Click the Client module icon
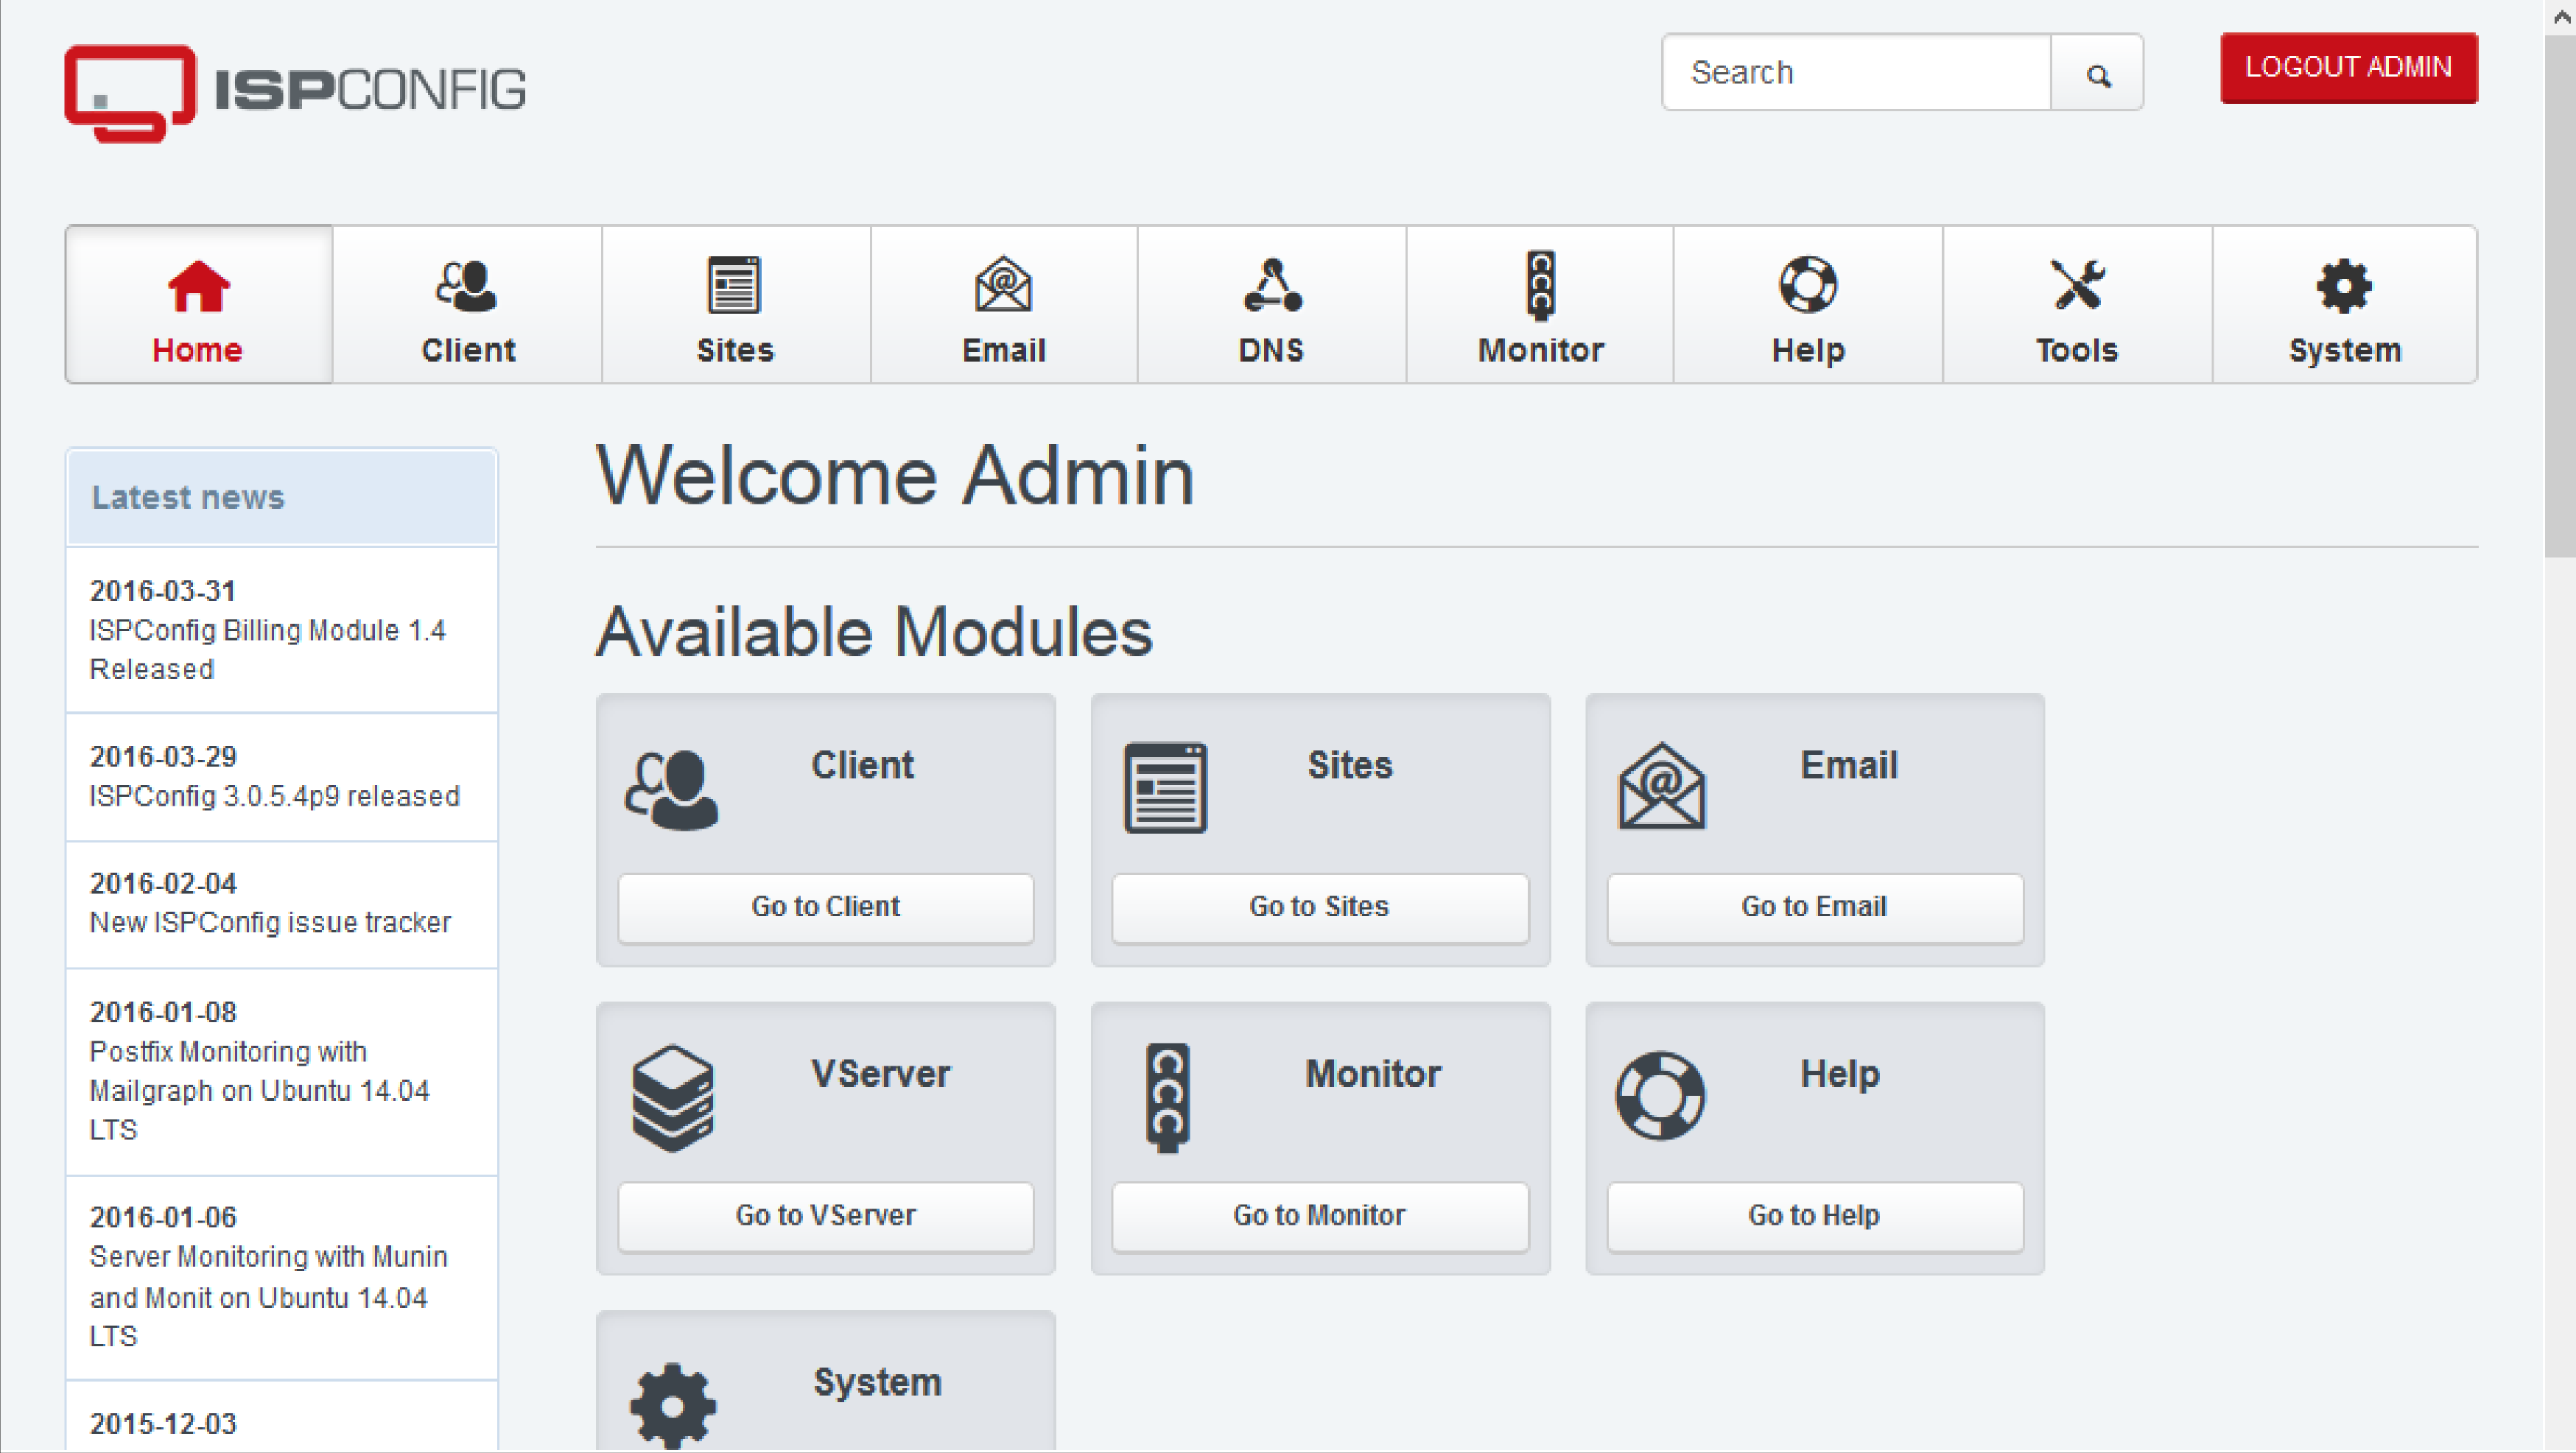Screen dimensions: 2576x1453 click(674, 784)
